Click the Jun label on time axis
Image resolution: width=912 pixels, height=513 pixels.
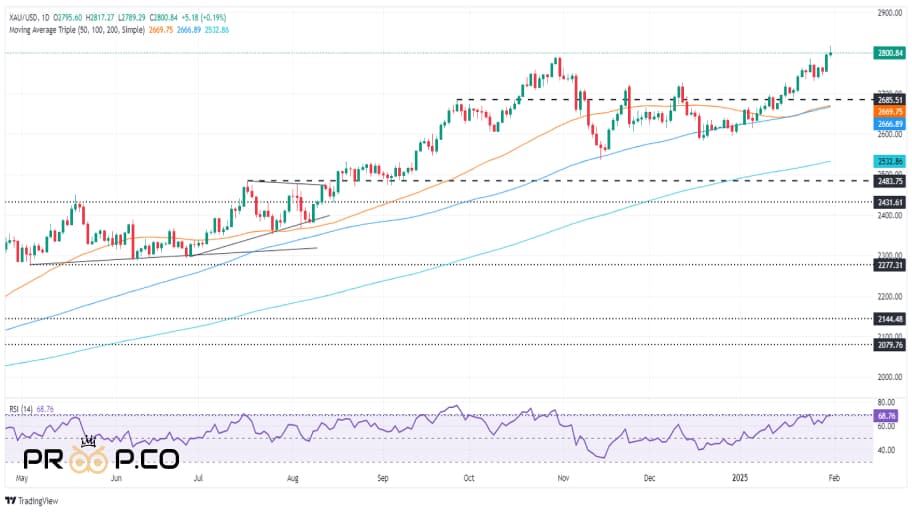(116, 478)
